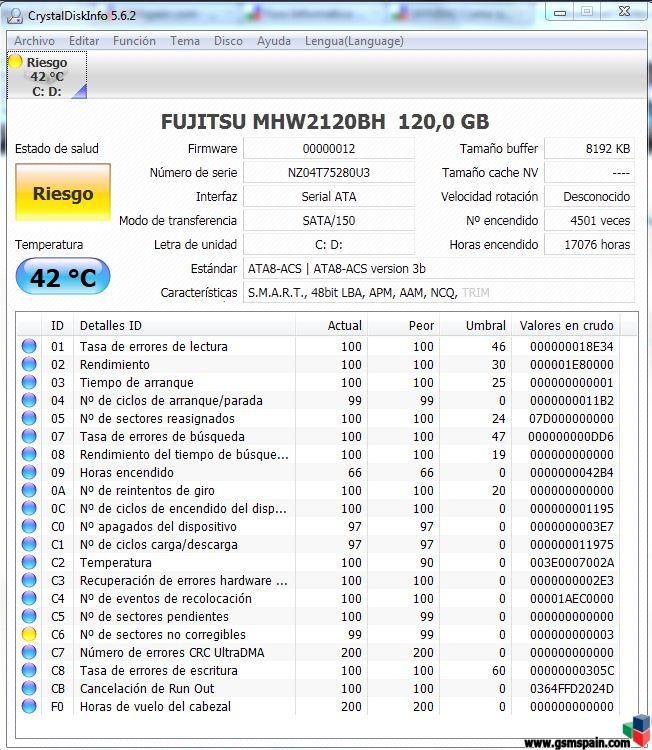Click status icon for CRC UltraDMA row
This screenshot has width=652, height=750.
click(29, 652)
